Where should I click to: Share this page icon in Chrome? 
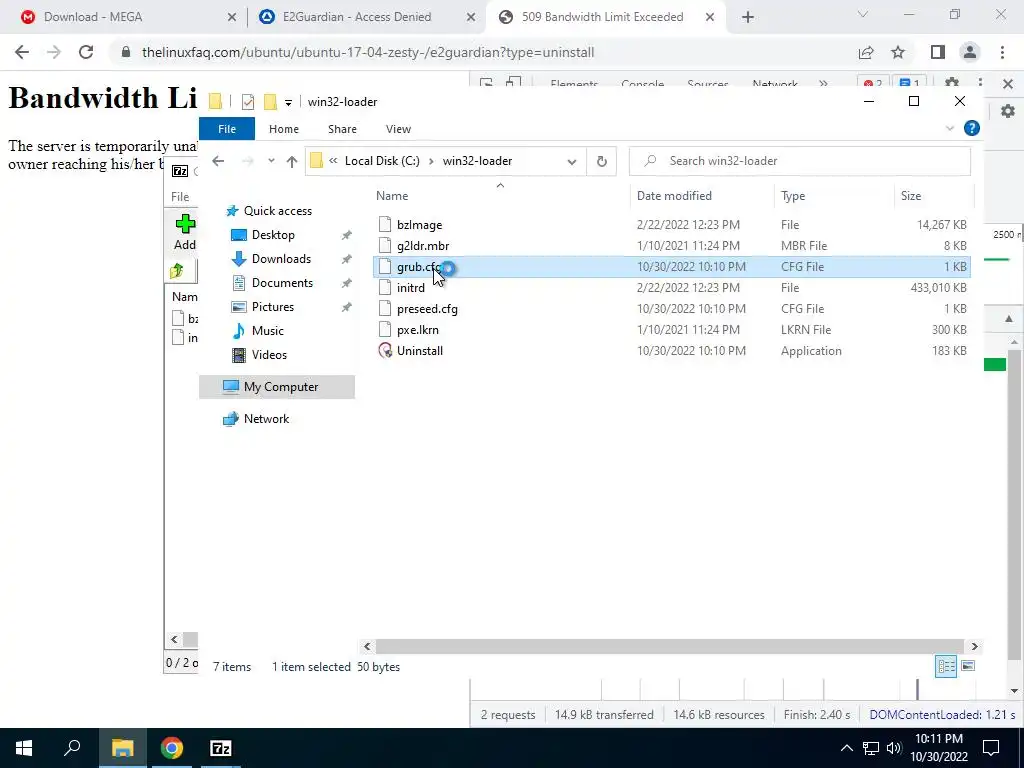pos(866,52)
